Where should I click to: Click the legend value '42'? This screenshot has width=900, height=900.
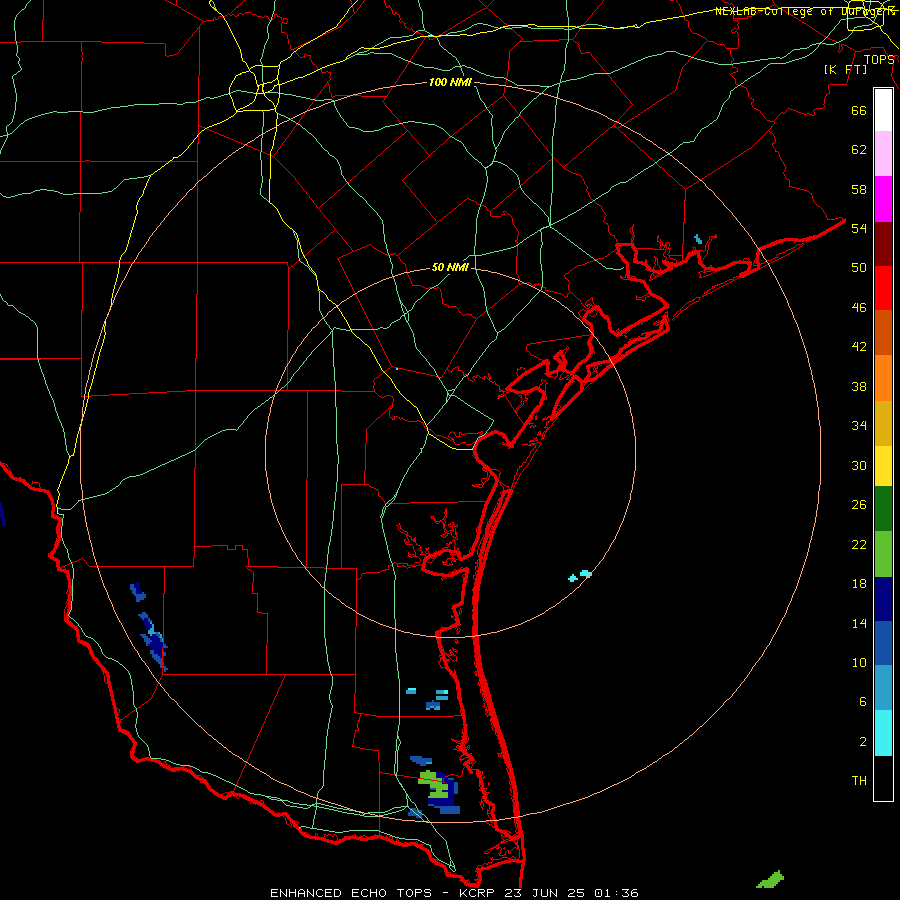(x=859, y=347)
